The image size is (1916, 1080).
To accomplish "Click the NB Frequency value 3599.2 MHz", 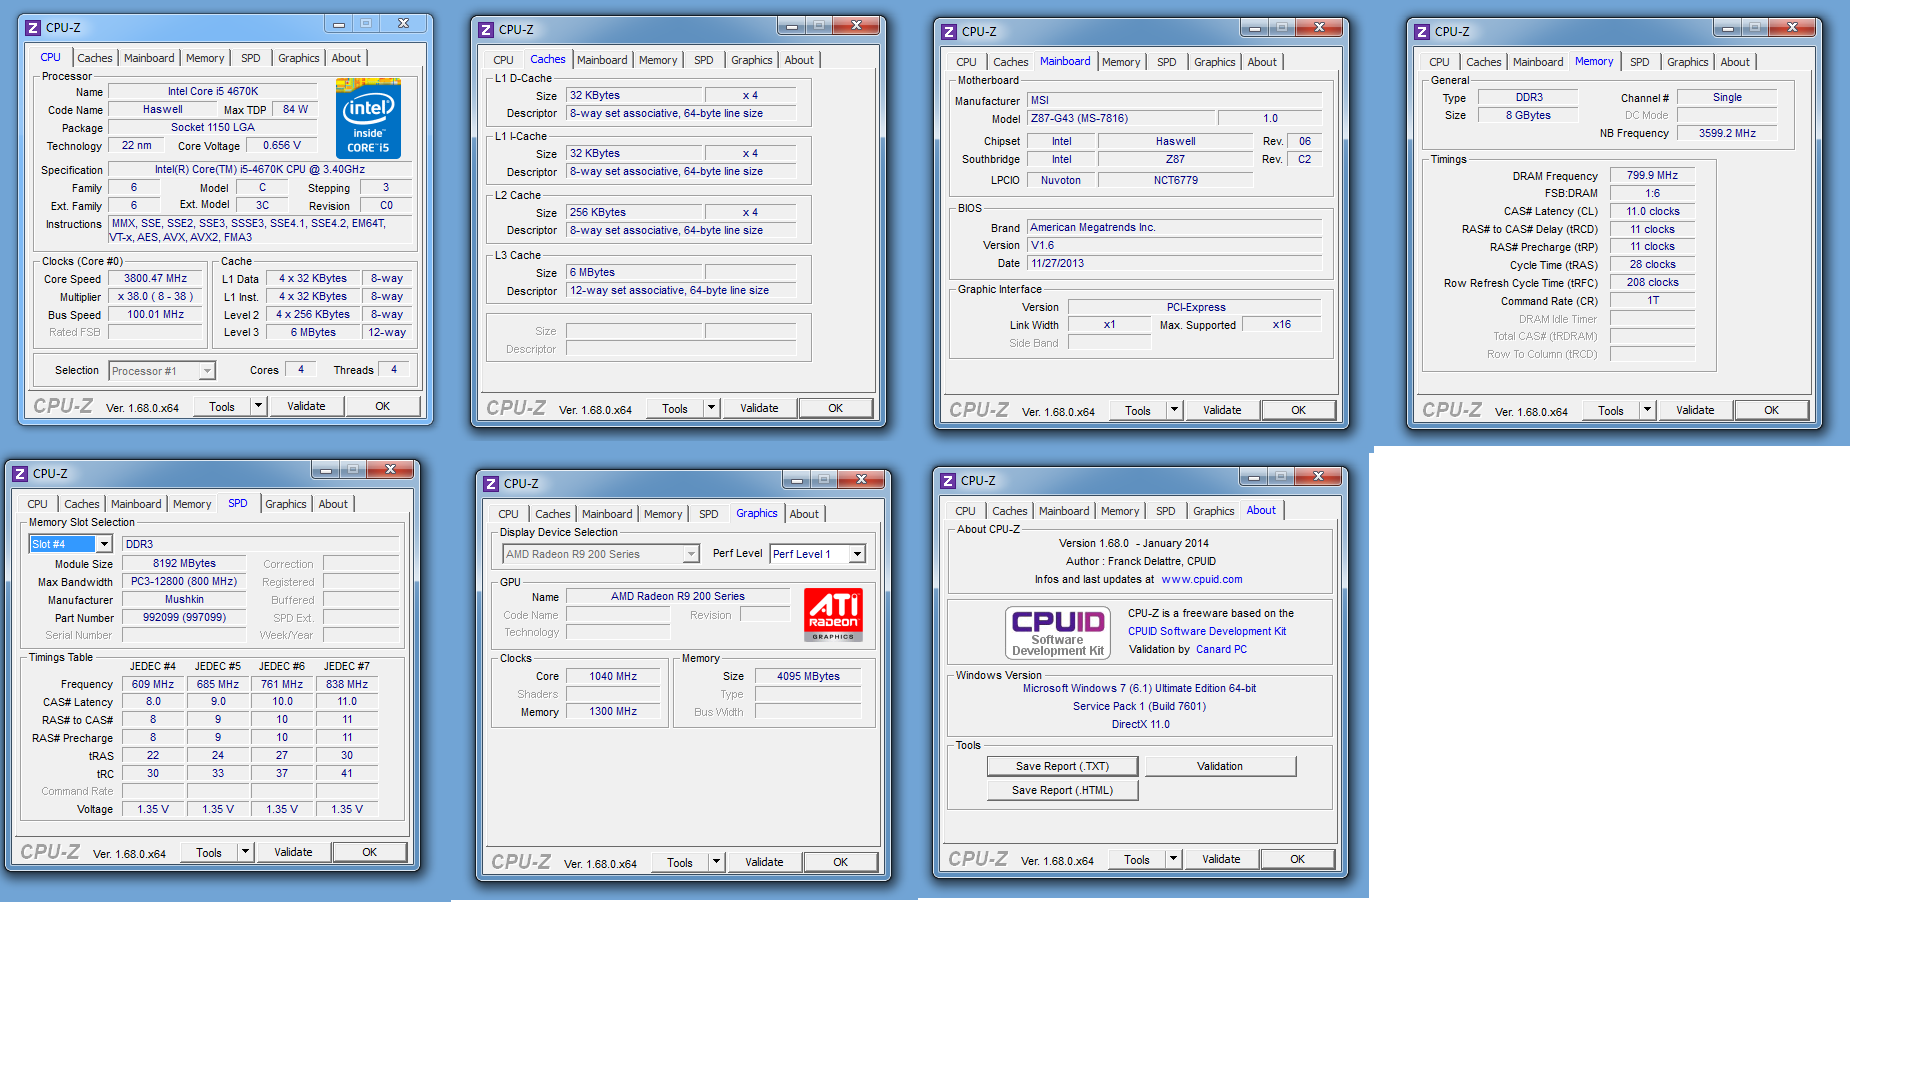I will (x=1727, y=134).
